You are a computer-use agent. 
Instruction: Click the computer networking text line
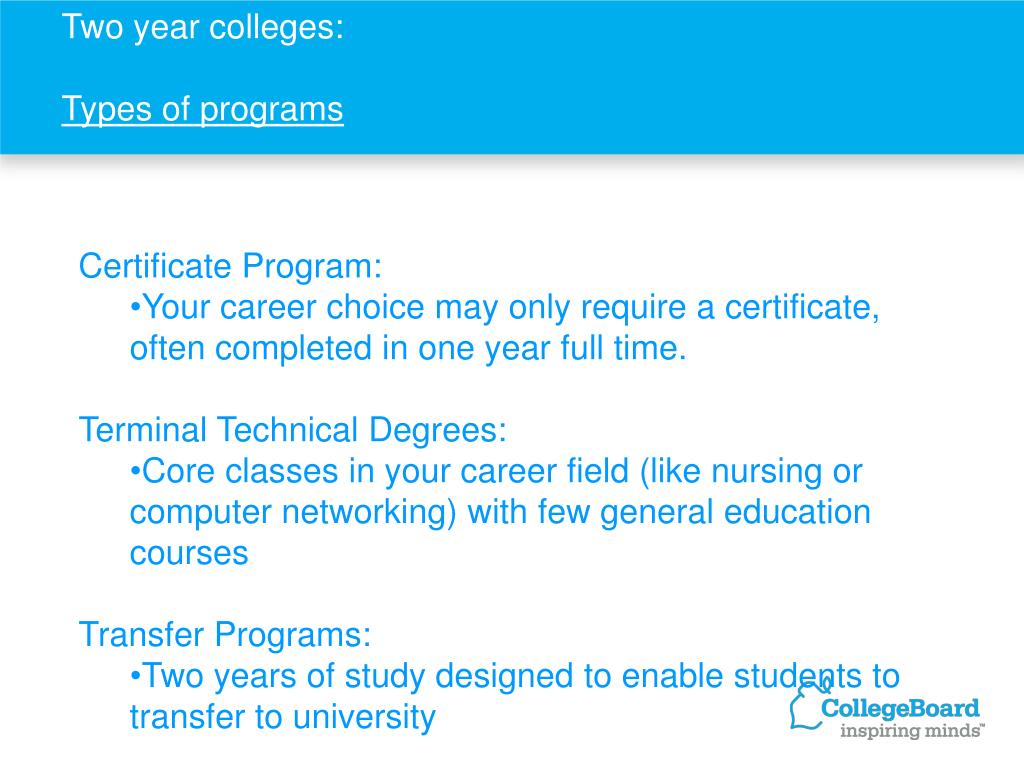point(500,513)
